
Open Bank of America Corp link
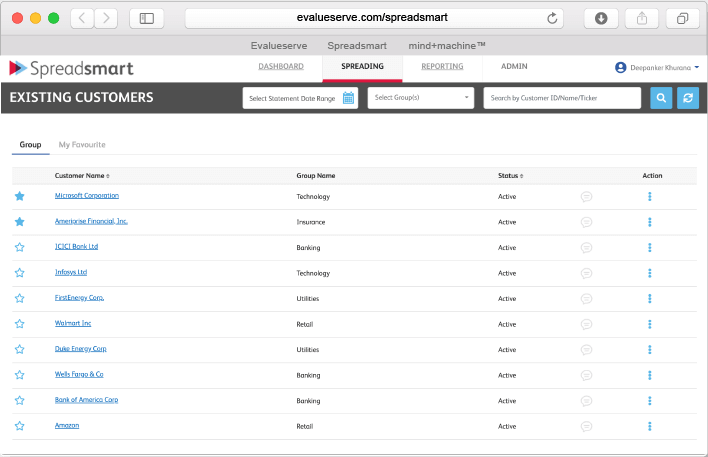86,400
